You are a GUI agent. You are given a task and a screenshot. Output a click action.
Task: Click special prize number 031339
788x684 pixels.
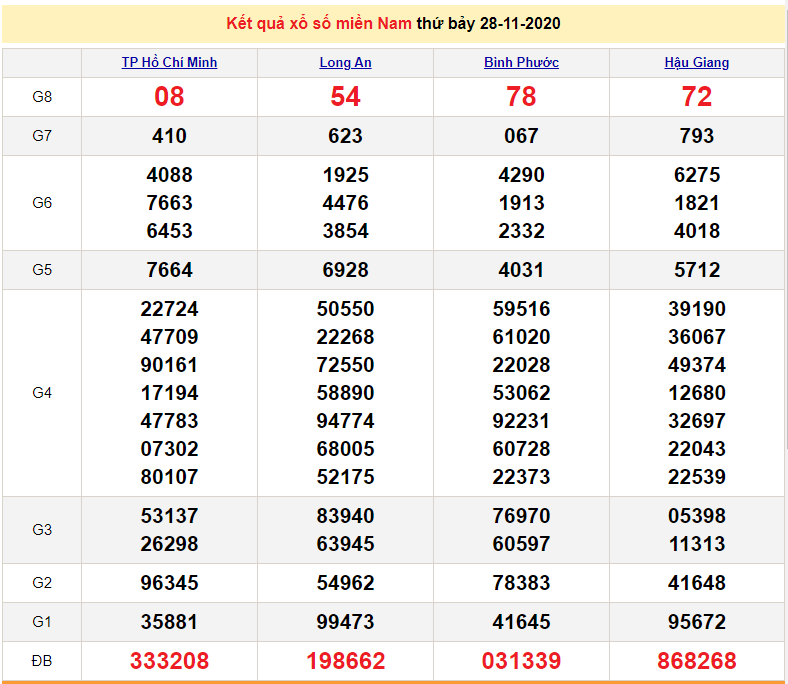[521, 661]
